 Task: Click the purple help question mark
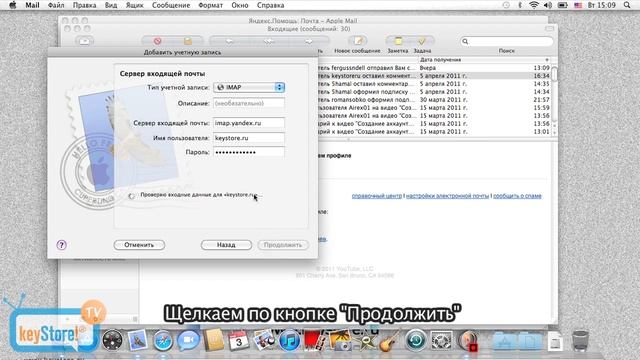pos(62,245)
